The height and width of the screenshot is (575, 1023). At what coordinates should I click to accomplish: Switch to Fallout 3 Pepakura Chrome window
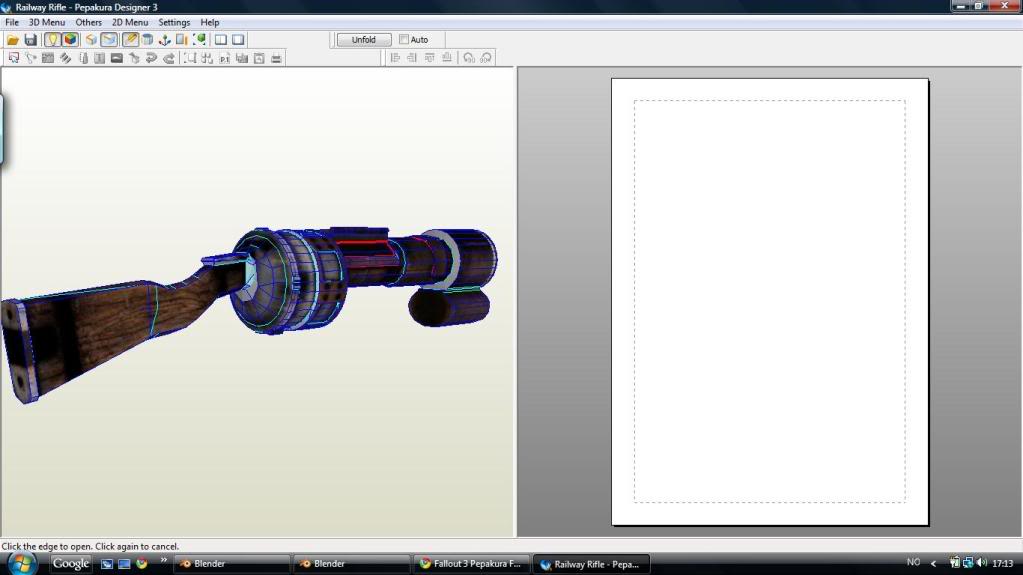click(472, 563)
